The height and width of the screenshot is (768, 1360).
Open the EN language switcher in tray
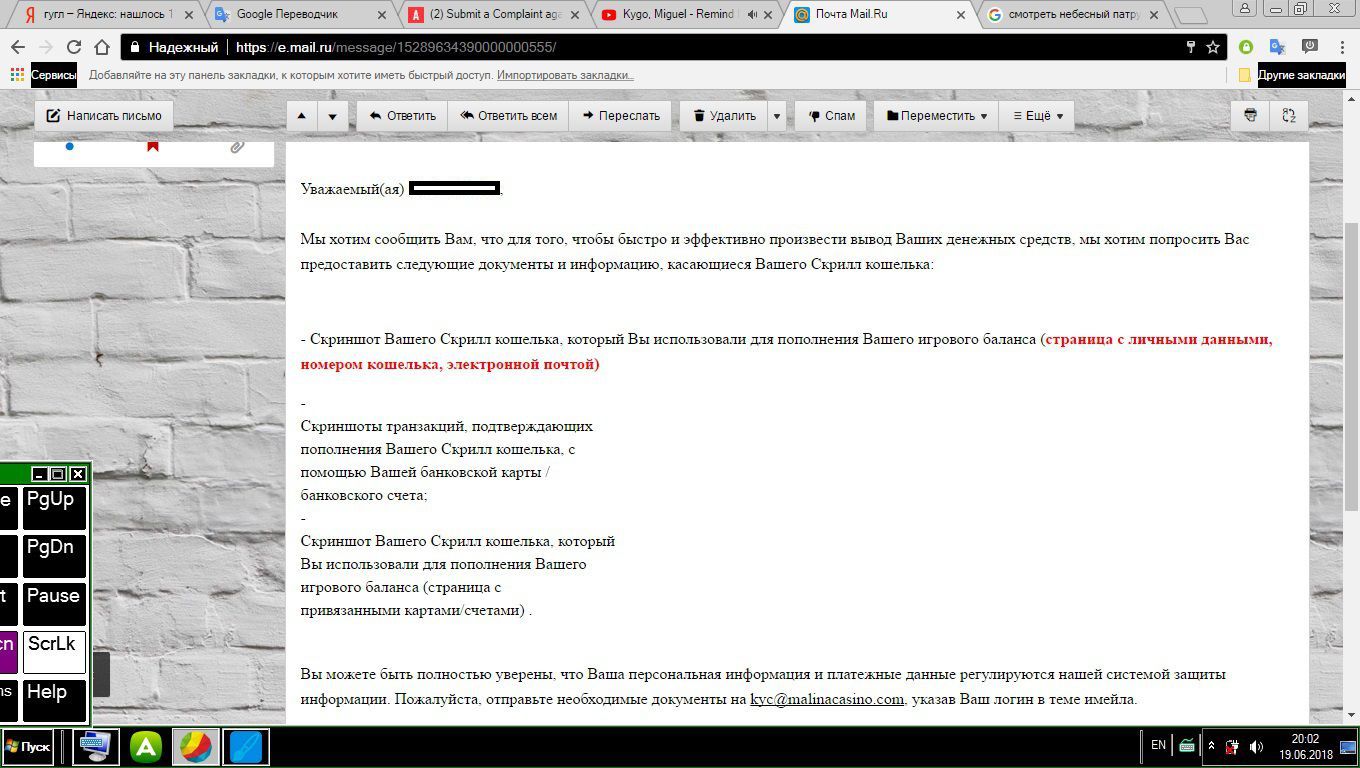tap(1158, 745)
